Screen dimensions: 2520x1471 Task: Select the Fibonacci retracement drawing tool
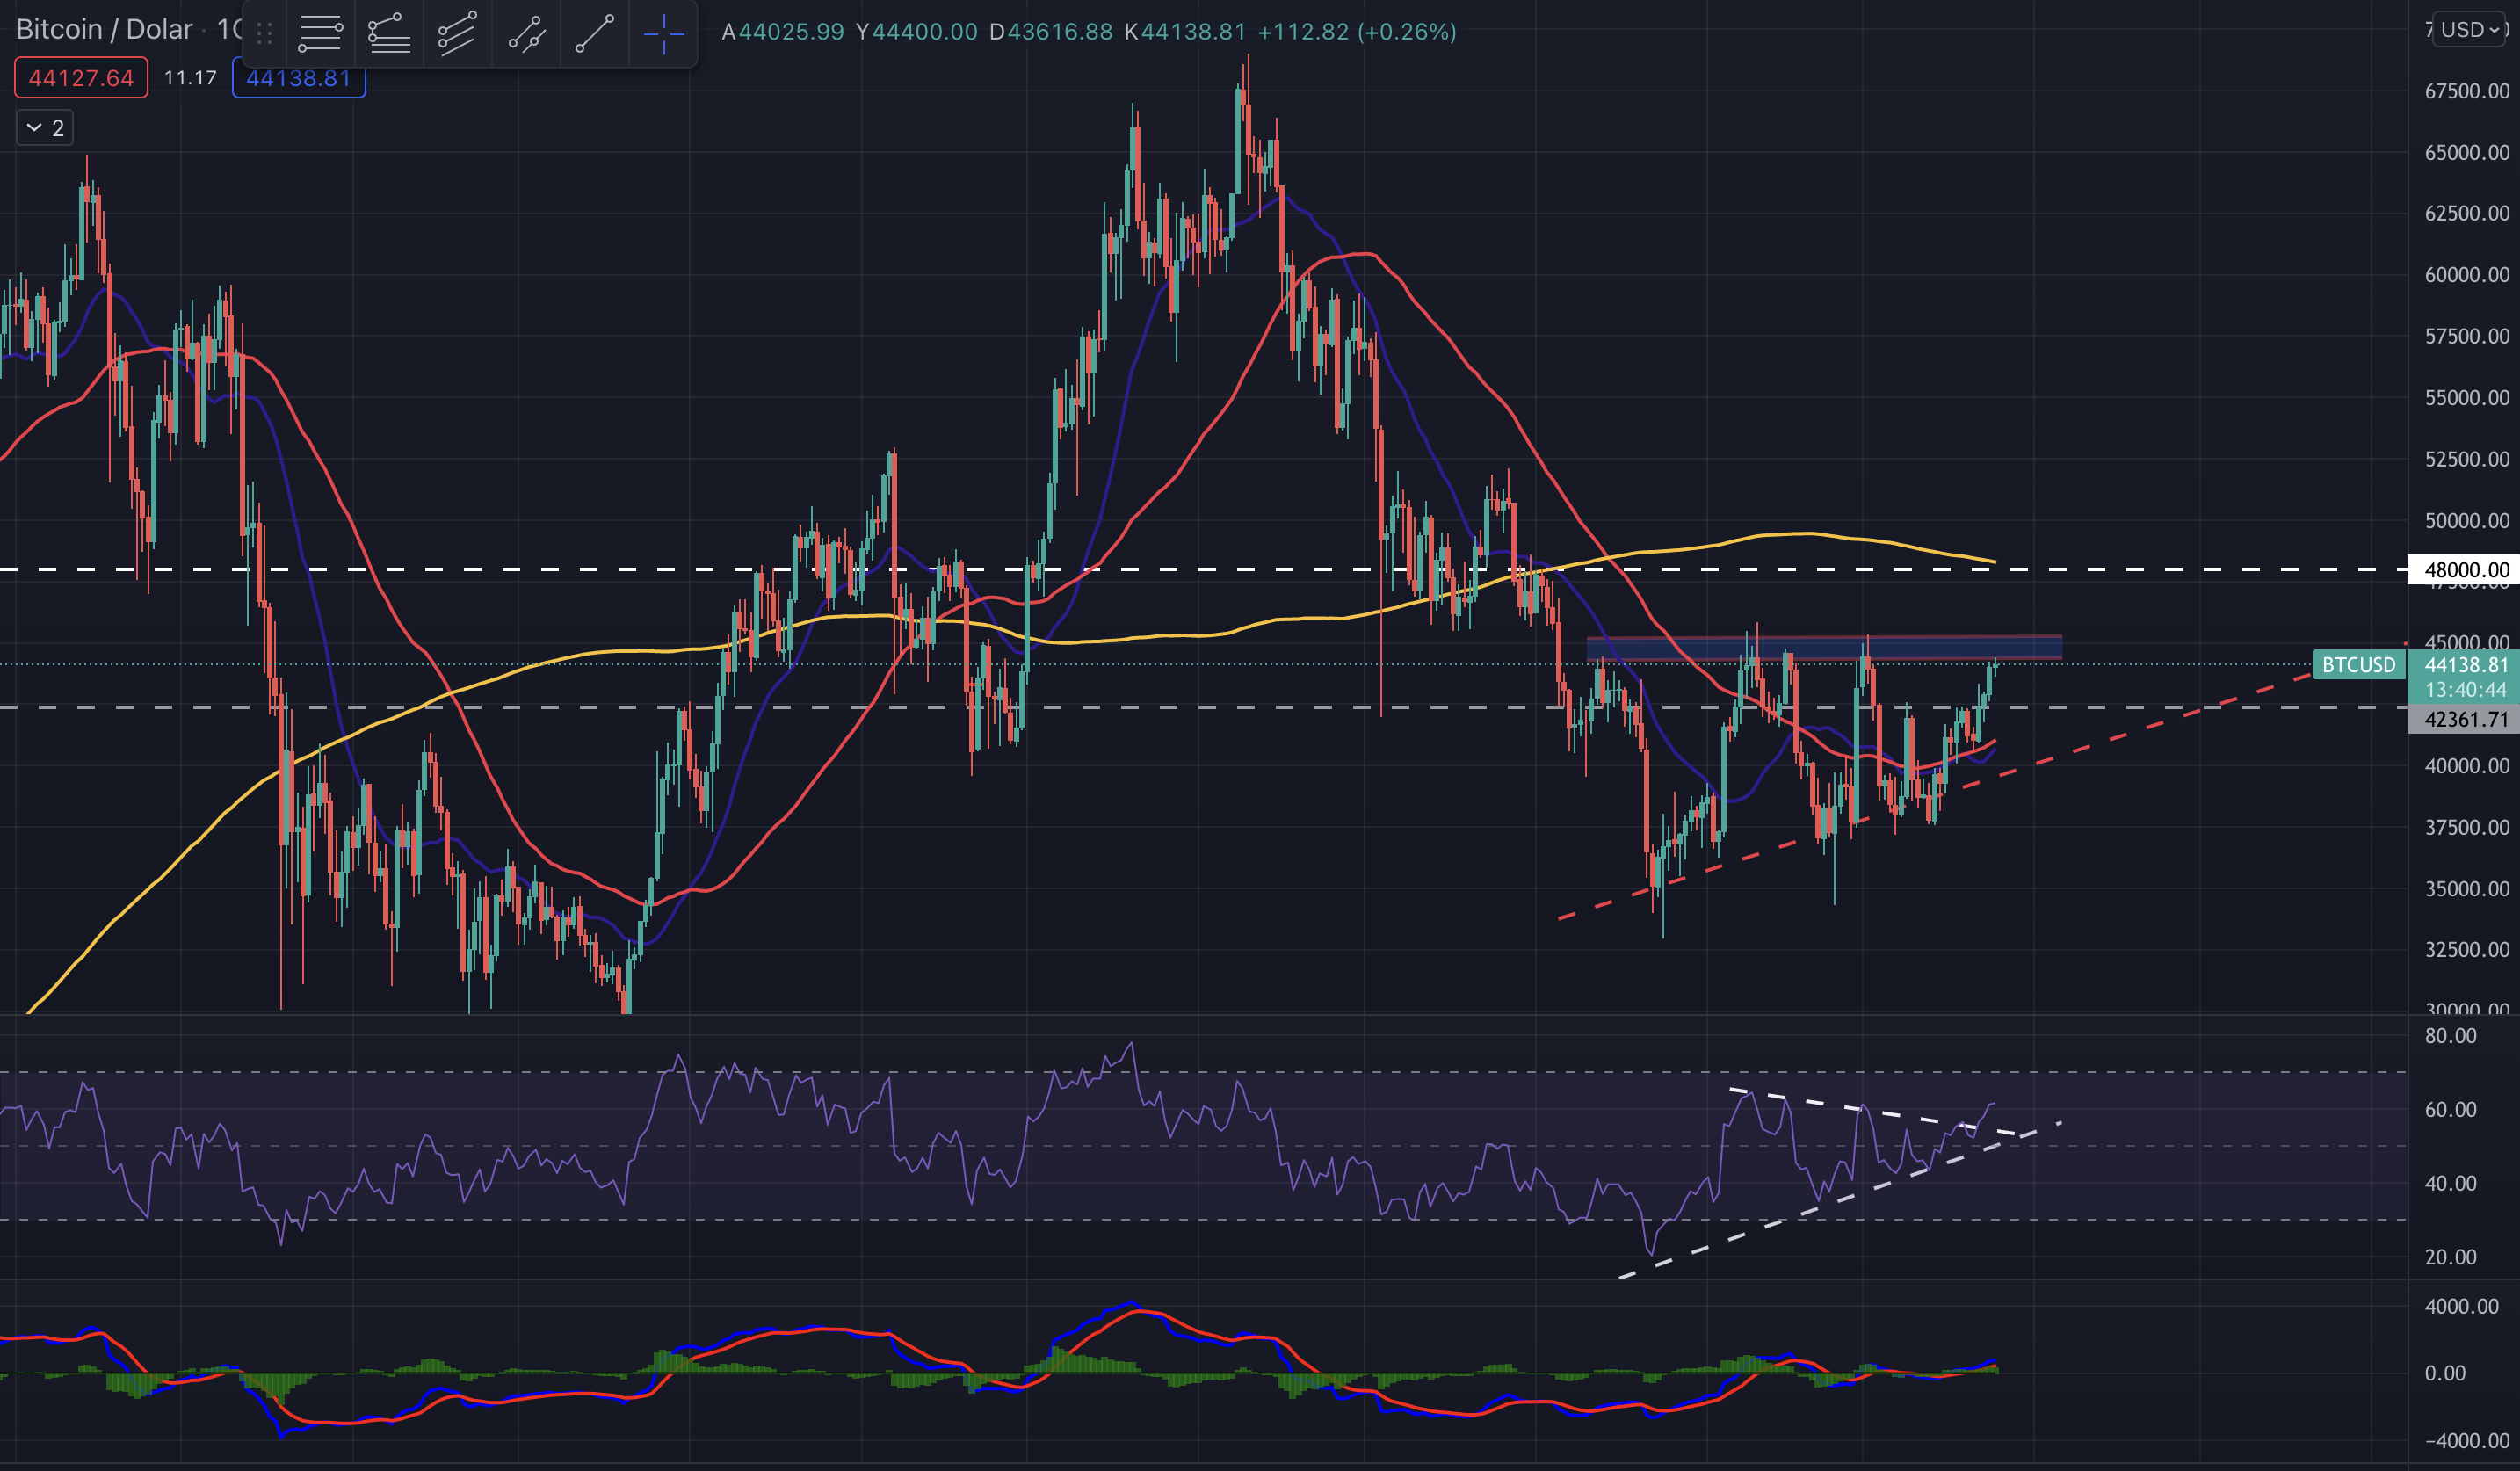point(321,33)
